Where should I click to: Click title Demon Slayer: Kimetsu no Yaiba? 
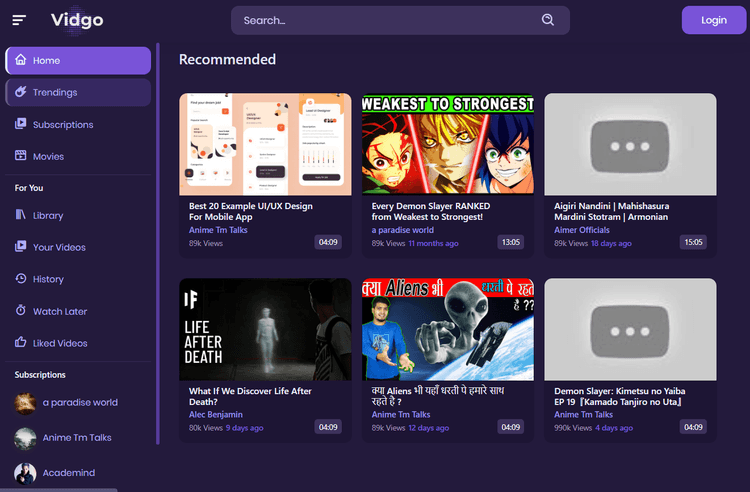pyautogui.click(x=619, y=396)
